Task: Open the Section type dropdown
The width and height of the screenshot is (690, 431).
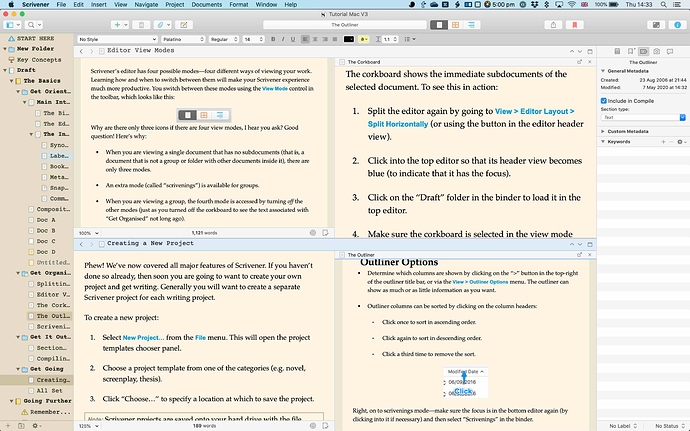Action: coord(643,118)
